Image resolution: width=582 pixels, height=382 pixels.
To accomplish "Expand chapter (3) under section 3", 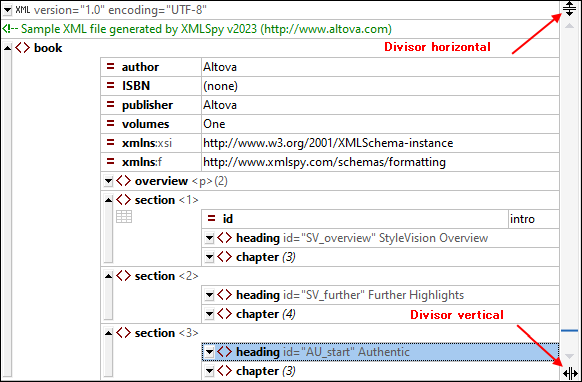I will (x=209, y=371).
